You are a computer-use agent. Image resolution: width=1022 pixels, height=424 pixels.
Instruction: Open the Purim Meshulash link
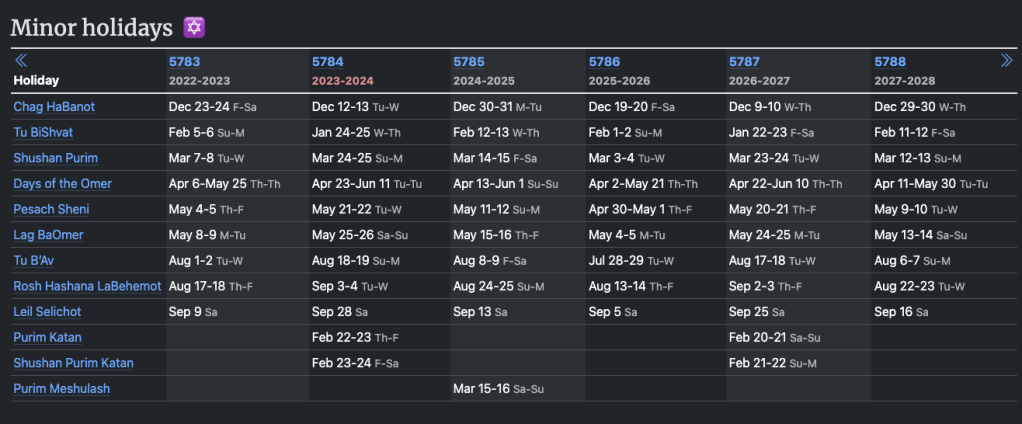click(x=61, y=388)
